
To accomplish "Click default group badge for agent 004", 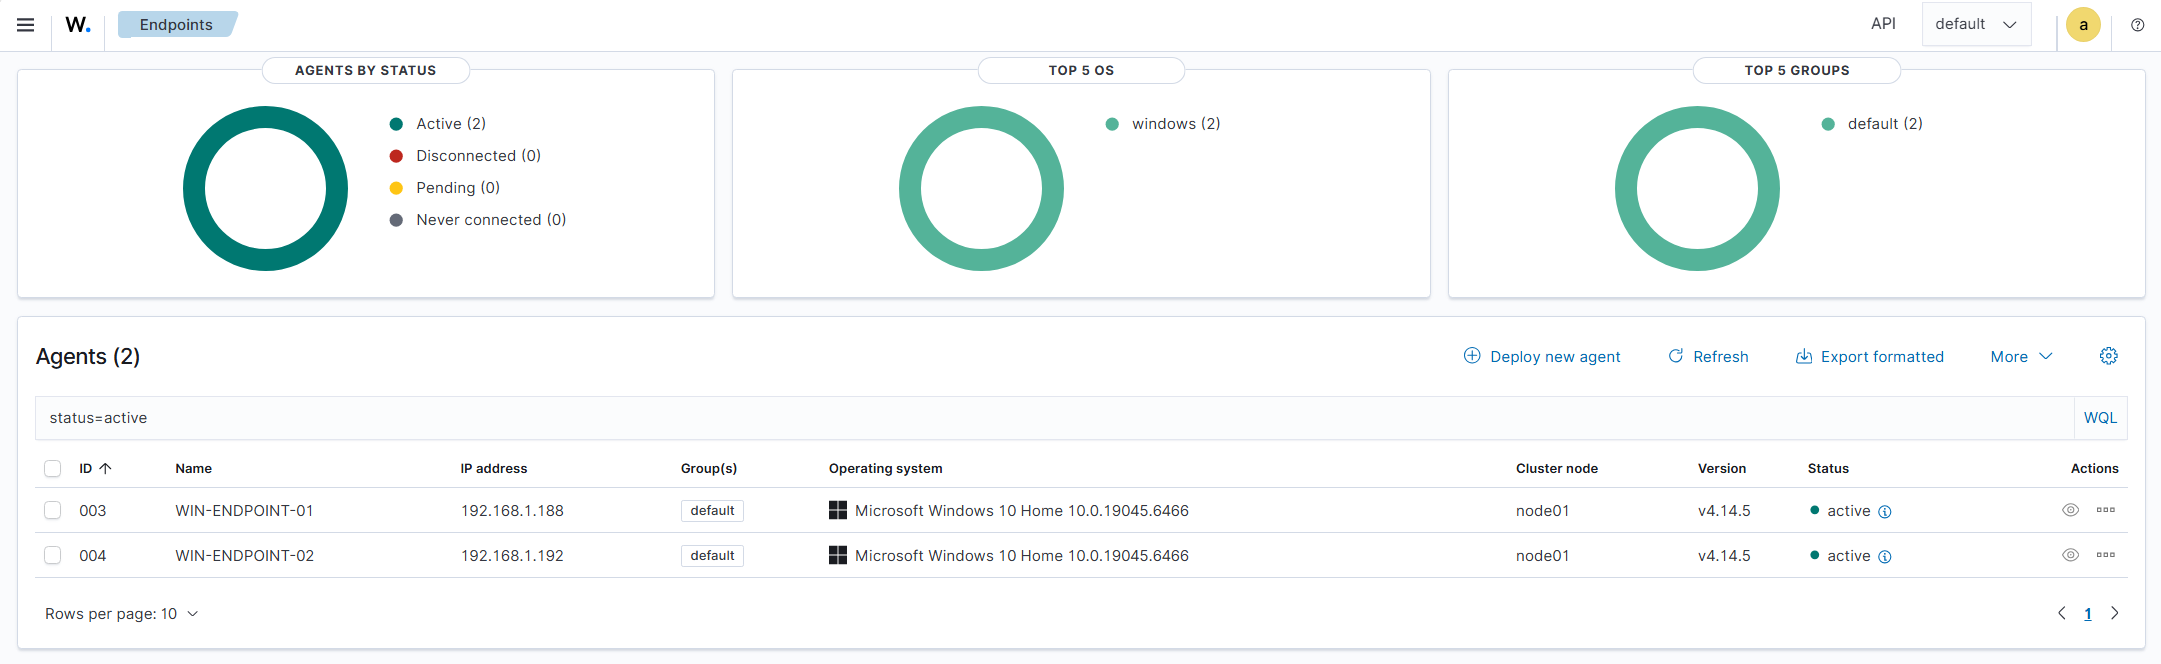I will pyautogui.click(x=712, y=556).
